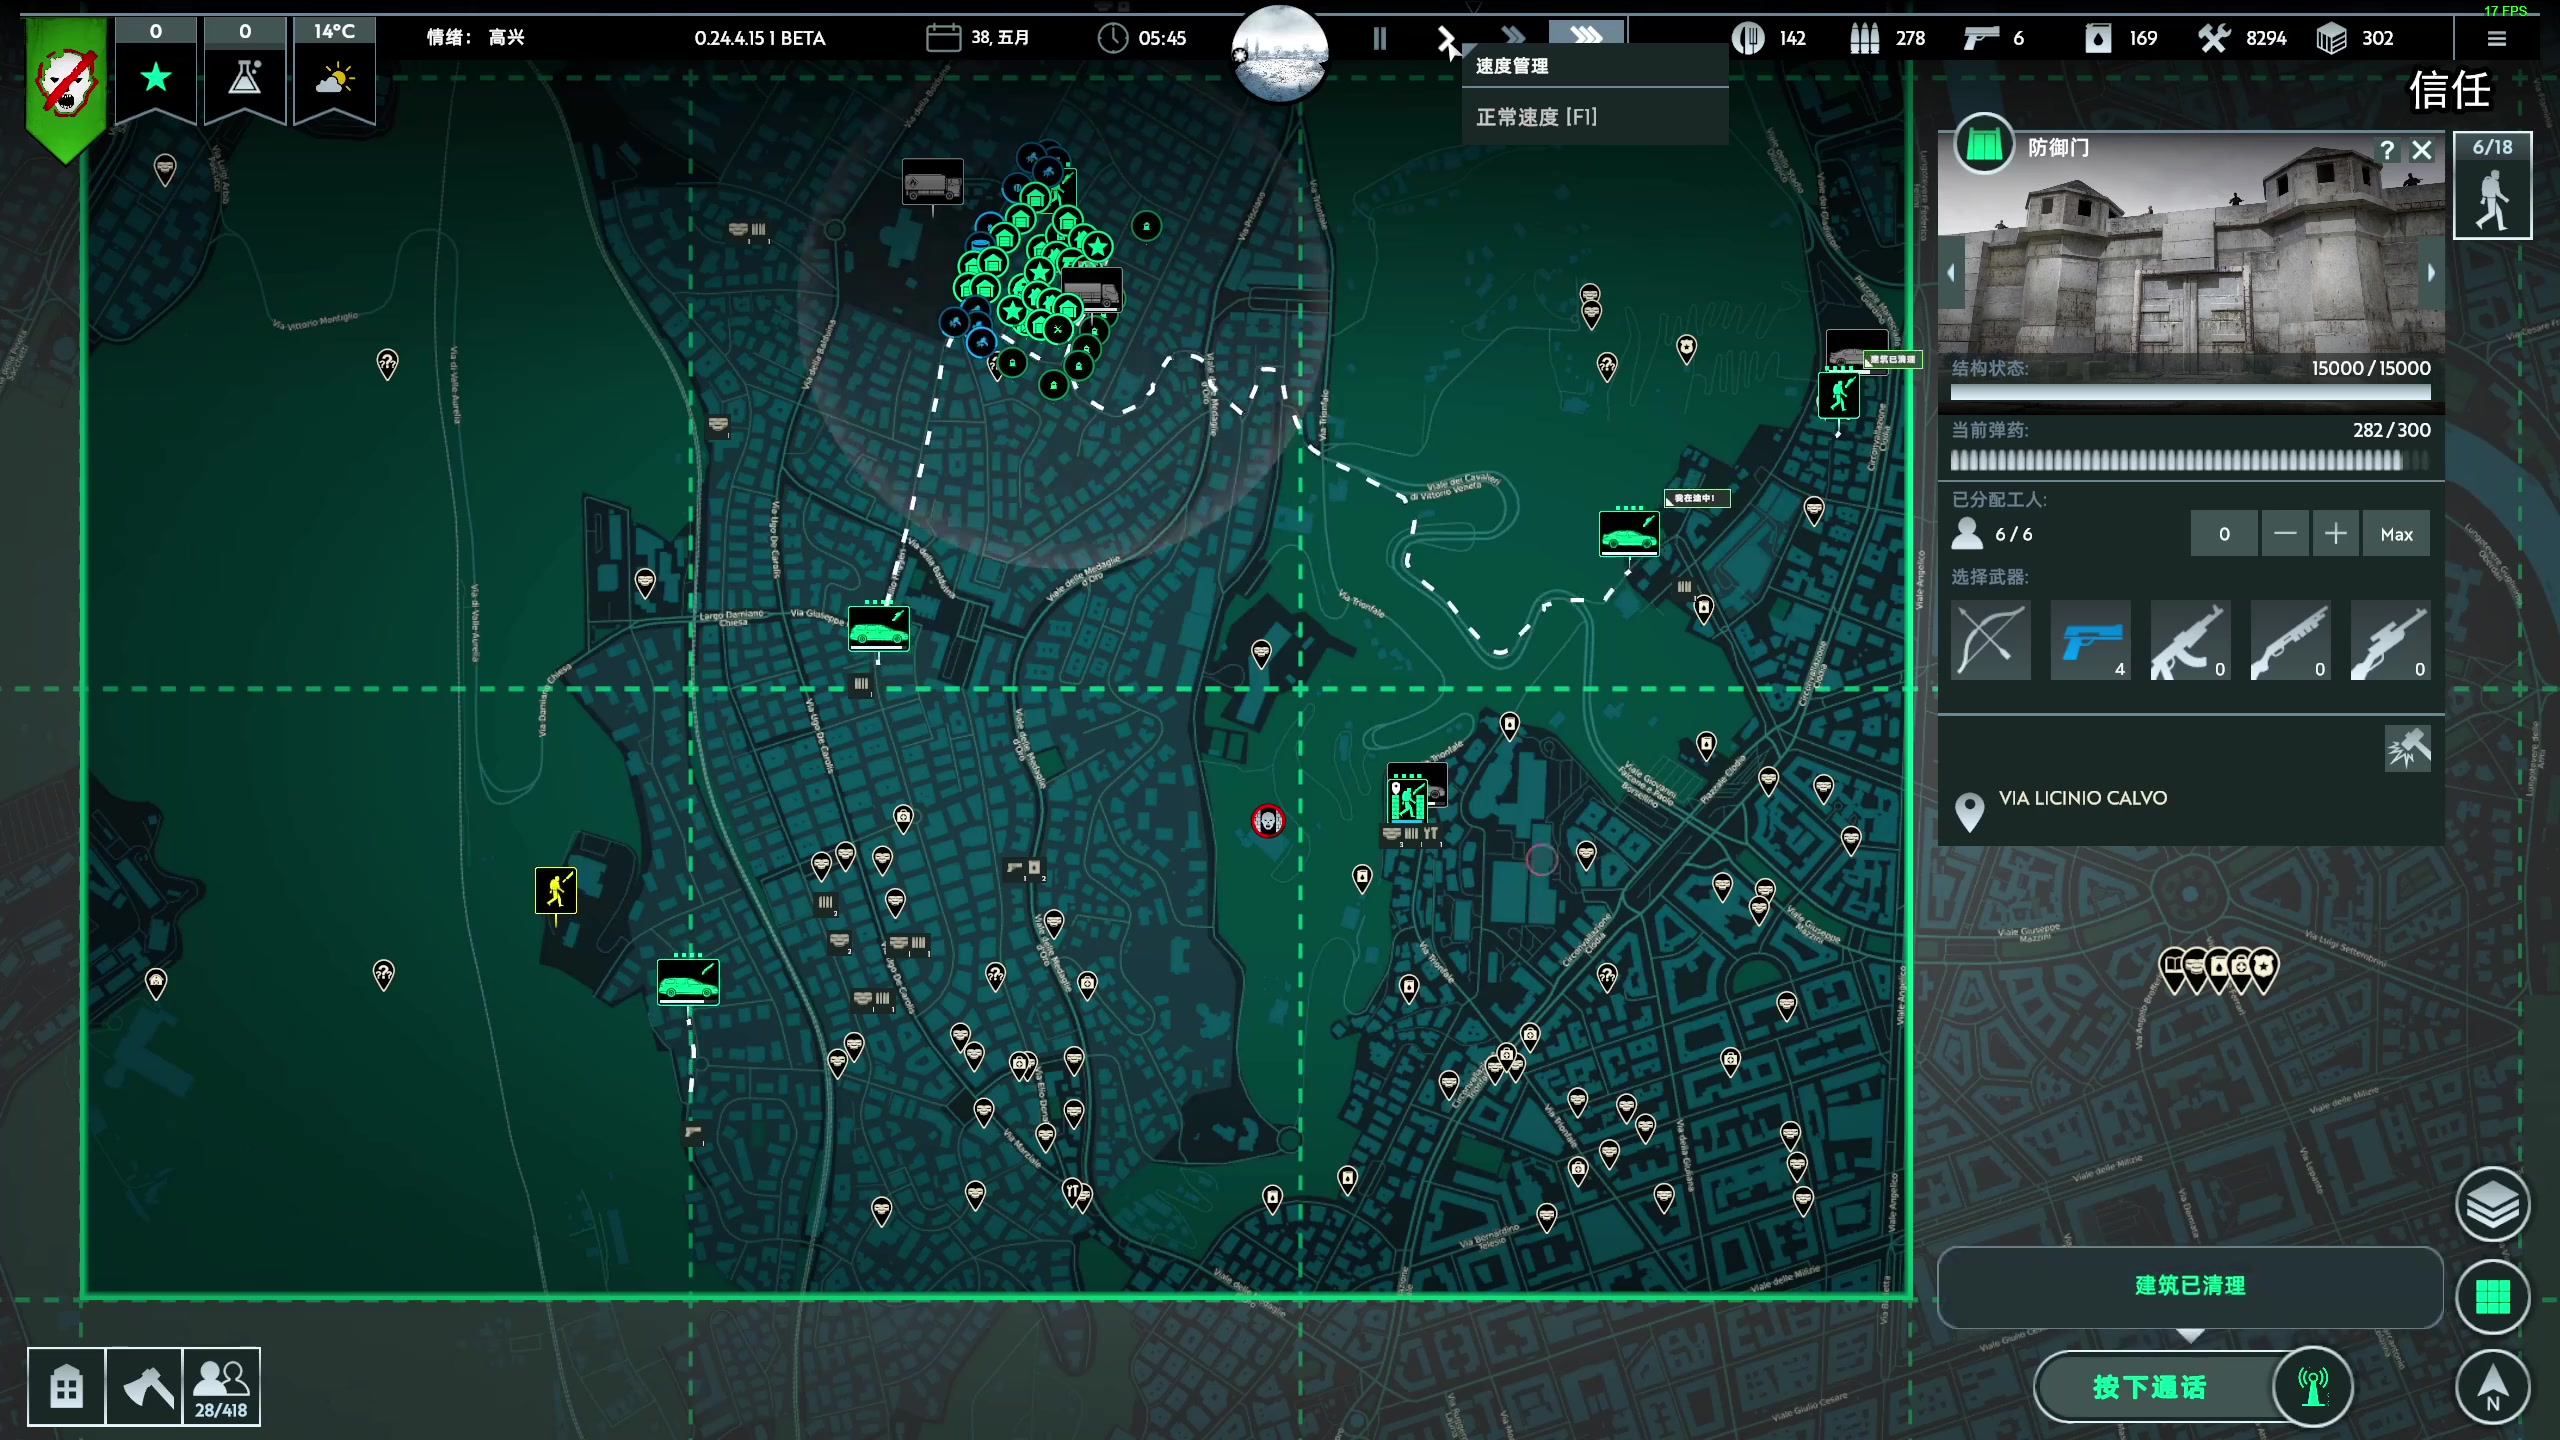Open survivors panel showing 28/418

pos(221,1387)
